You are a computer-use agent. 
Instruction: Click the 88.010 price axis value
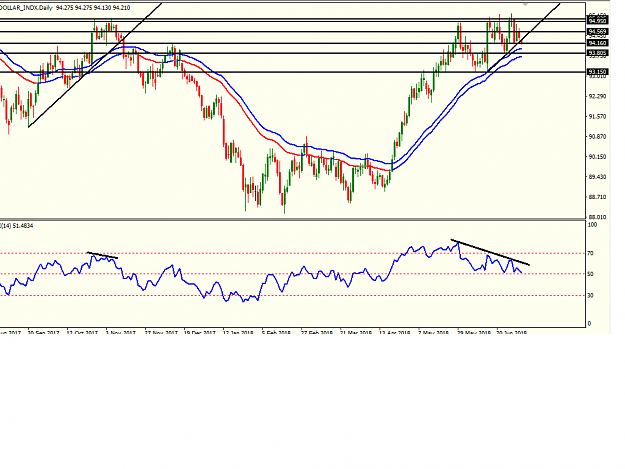tap(597, 217)
